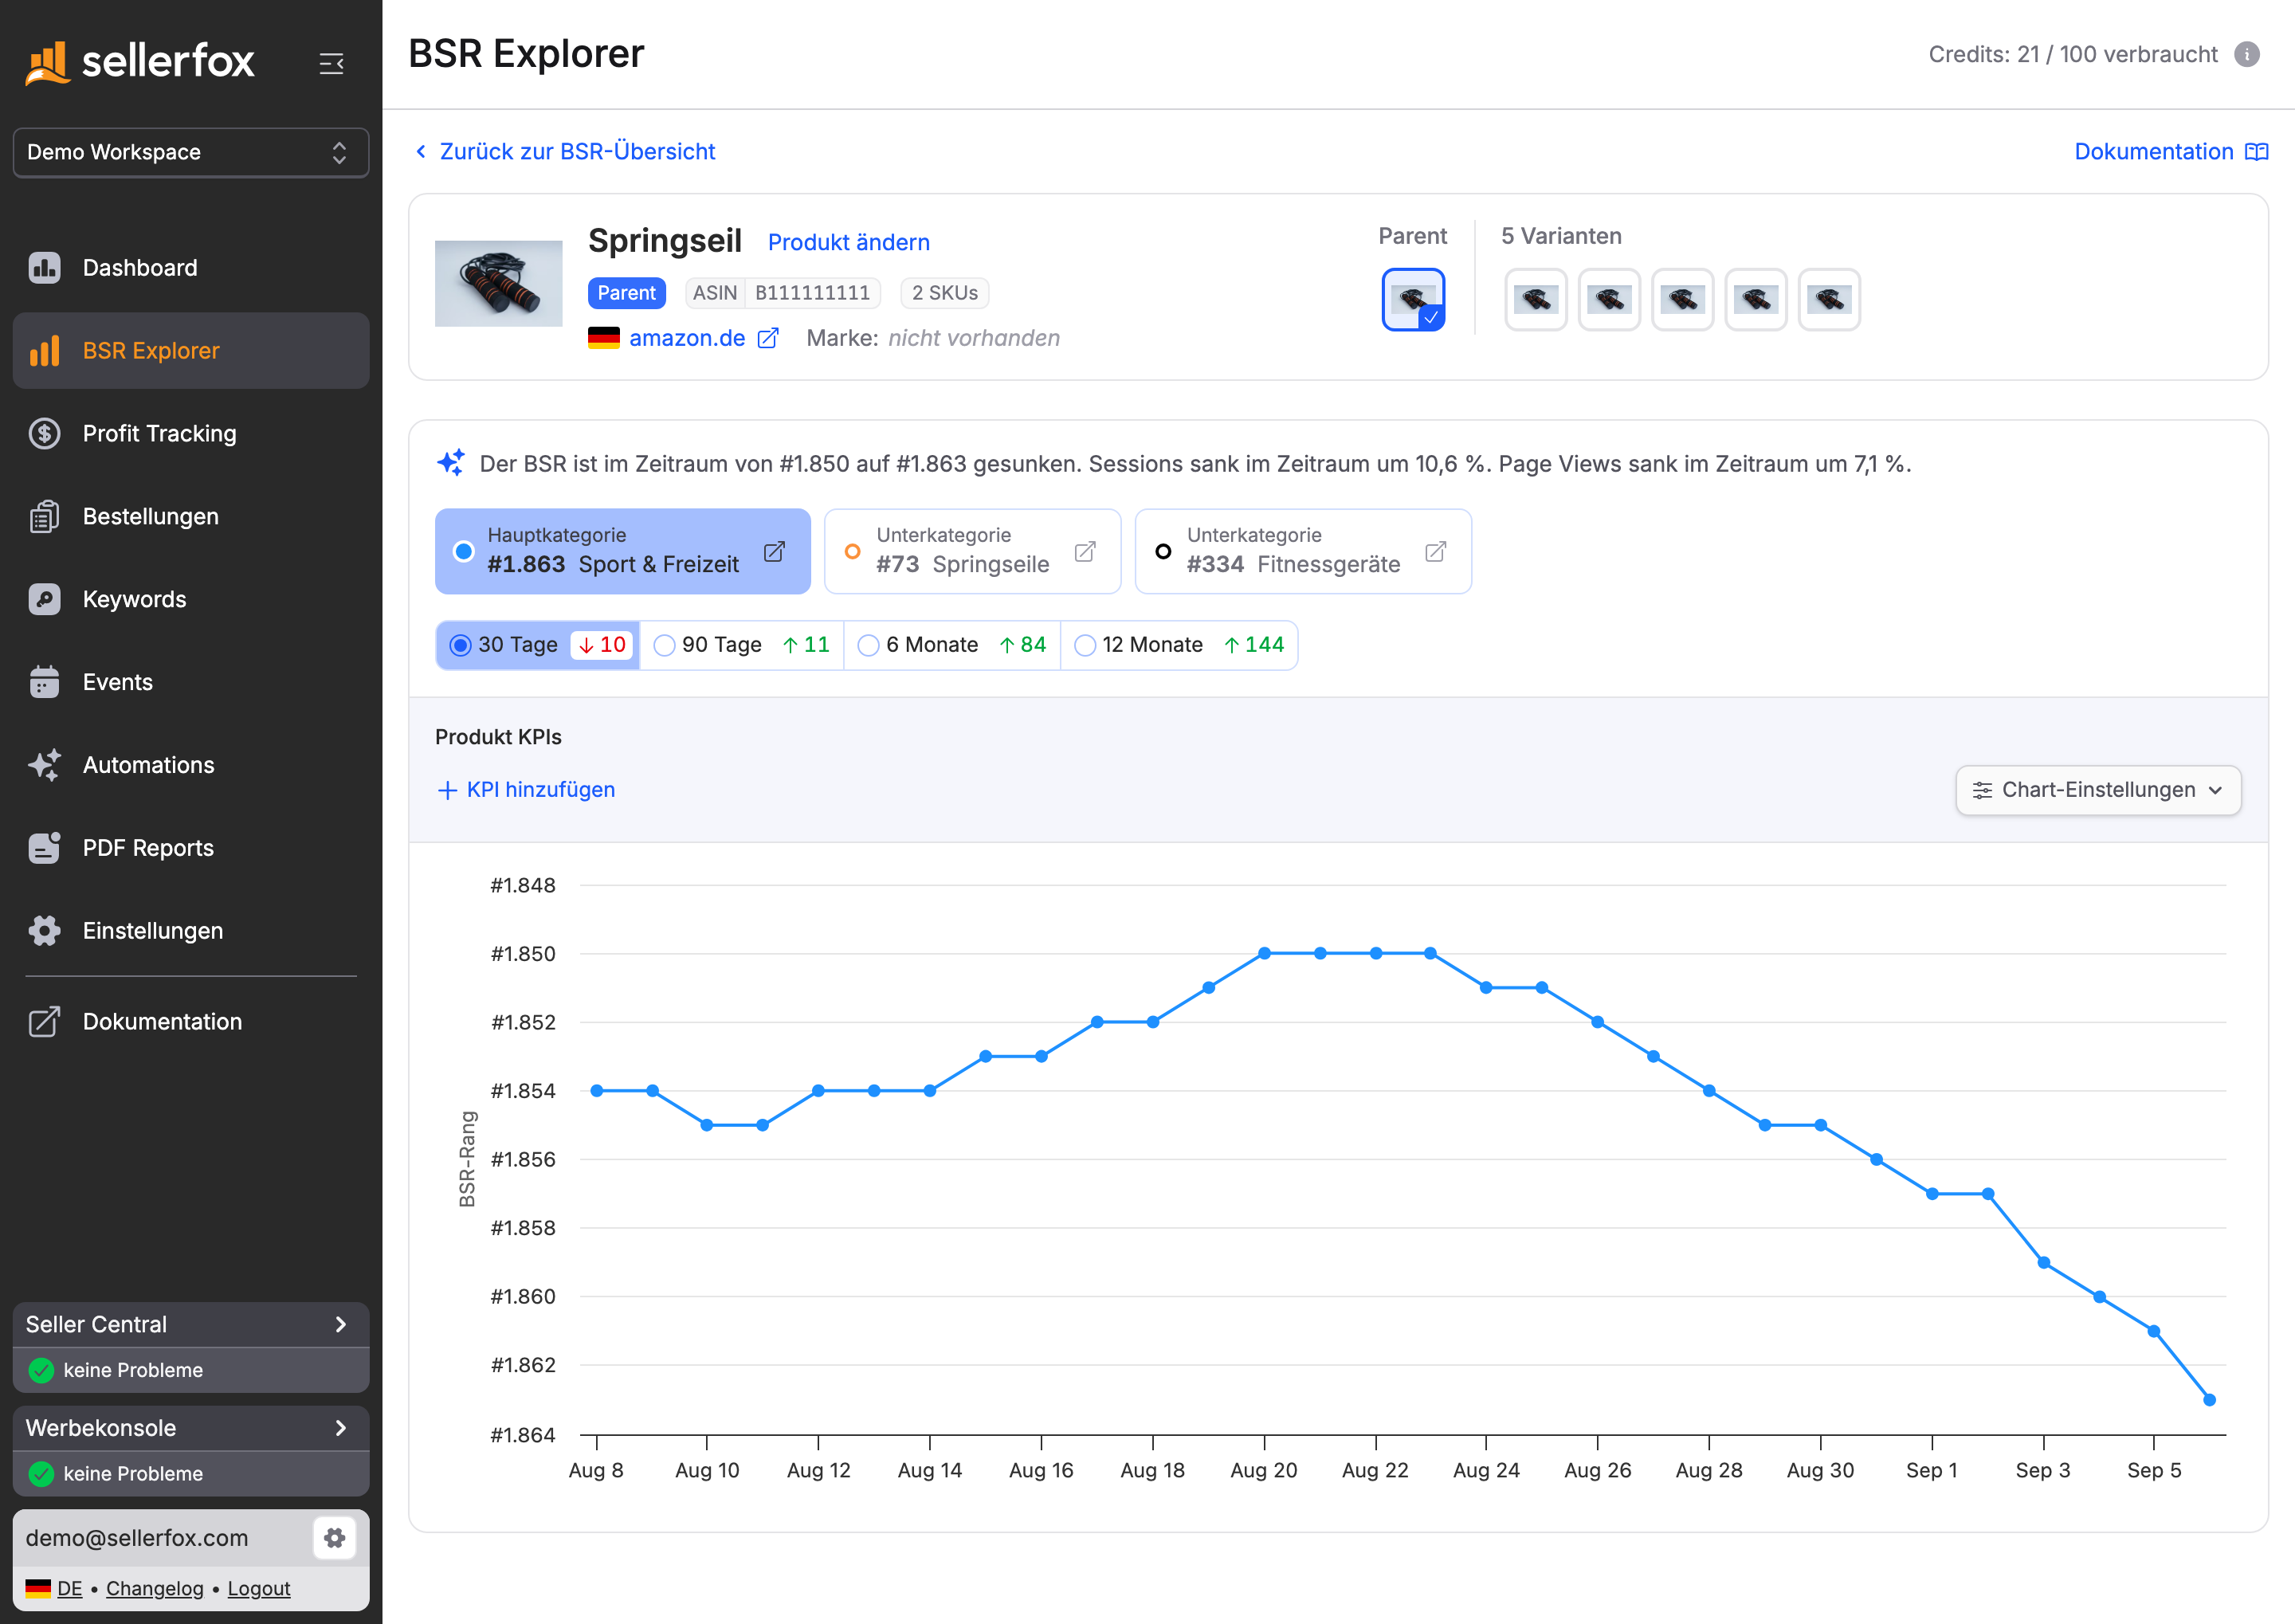Click the Dashboard sidebar icon
This screenshot has height=1624, width=2295.
45,268
